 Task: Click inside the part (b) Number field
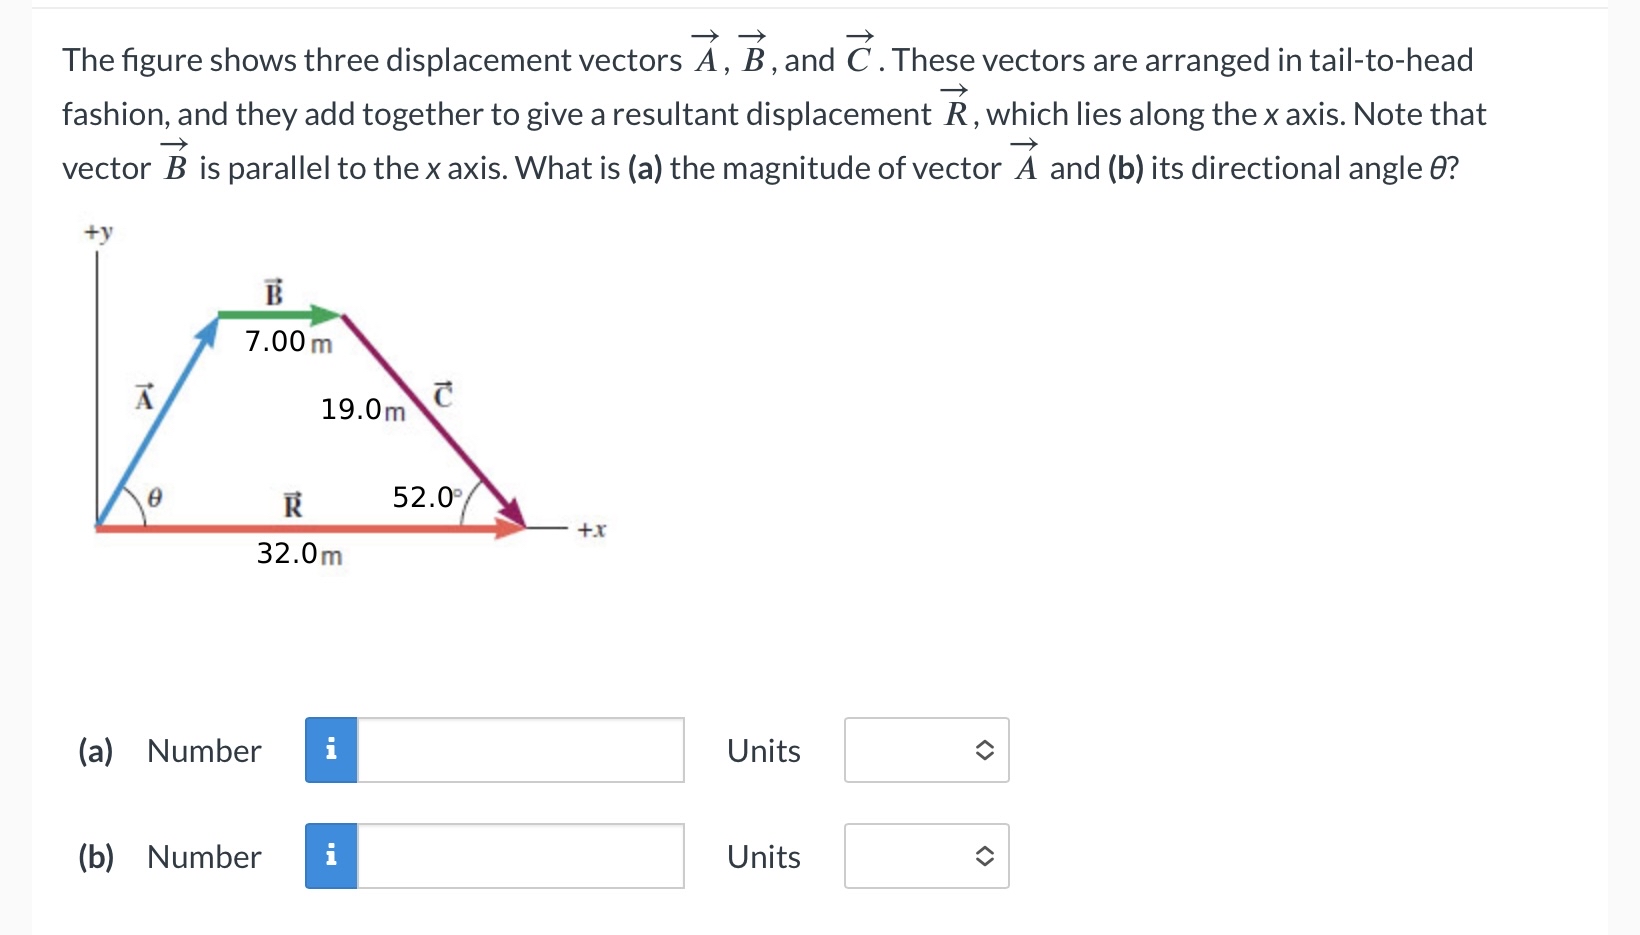click(x=520, y=856)
